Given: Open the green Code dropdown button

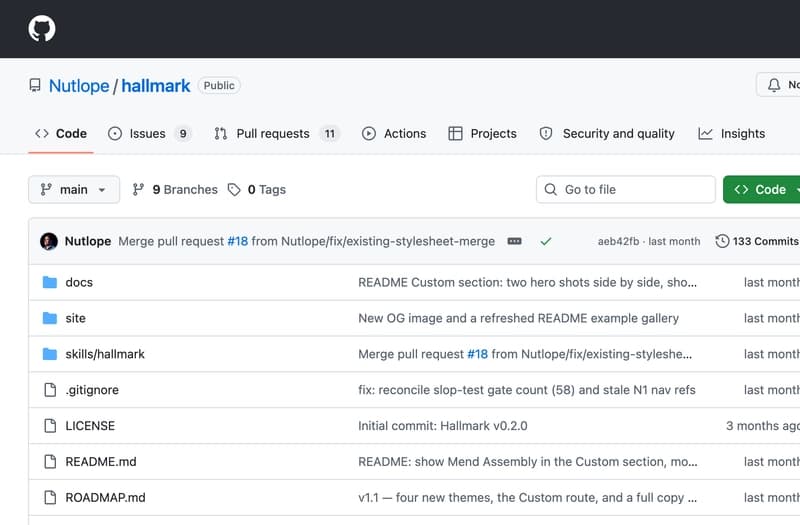Looking at the screenshot, I should pyautogui.click(x=762, y=190).
